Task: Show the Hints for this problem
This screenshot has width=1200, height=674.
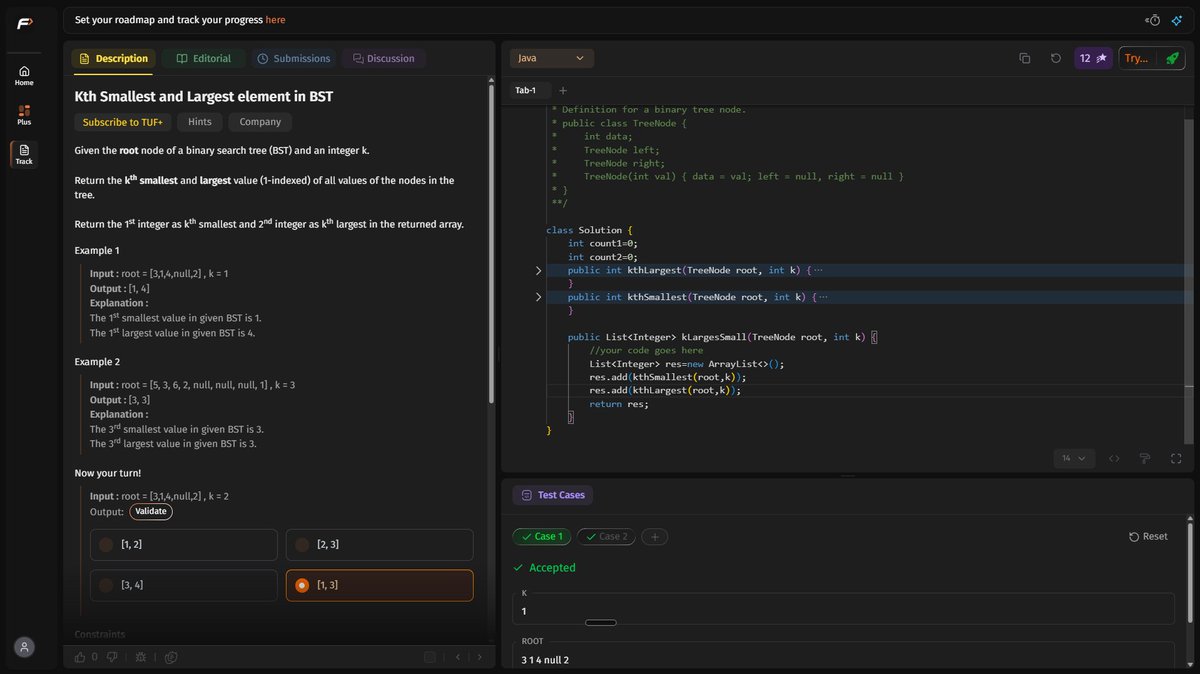Action: tap(200, 122)
